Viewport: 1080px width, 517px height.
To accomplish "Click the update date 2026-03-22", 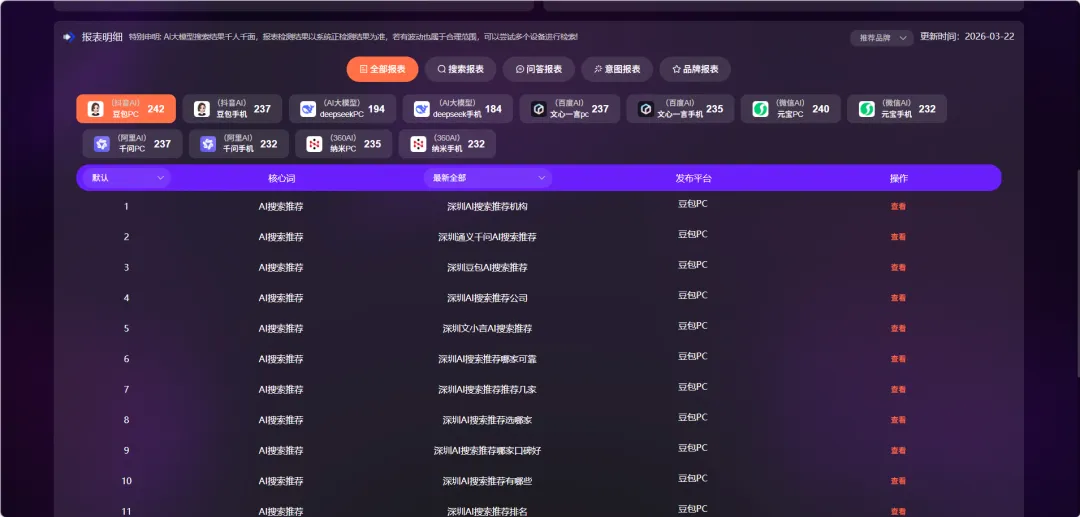I will pyautogui.click(x=989, y=36).
